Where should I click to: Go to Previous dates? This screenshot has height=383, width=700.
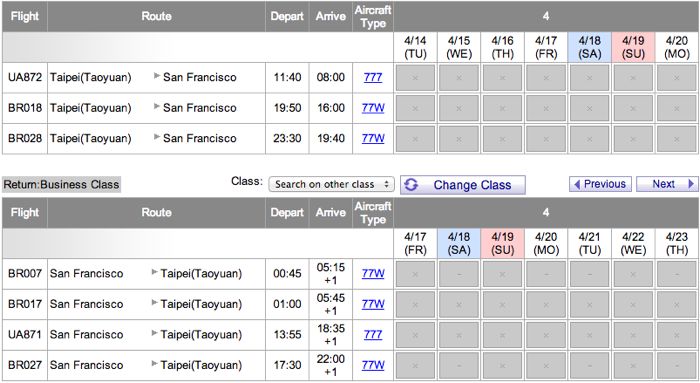click(x=600, y=184)
